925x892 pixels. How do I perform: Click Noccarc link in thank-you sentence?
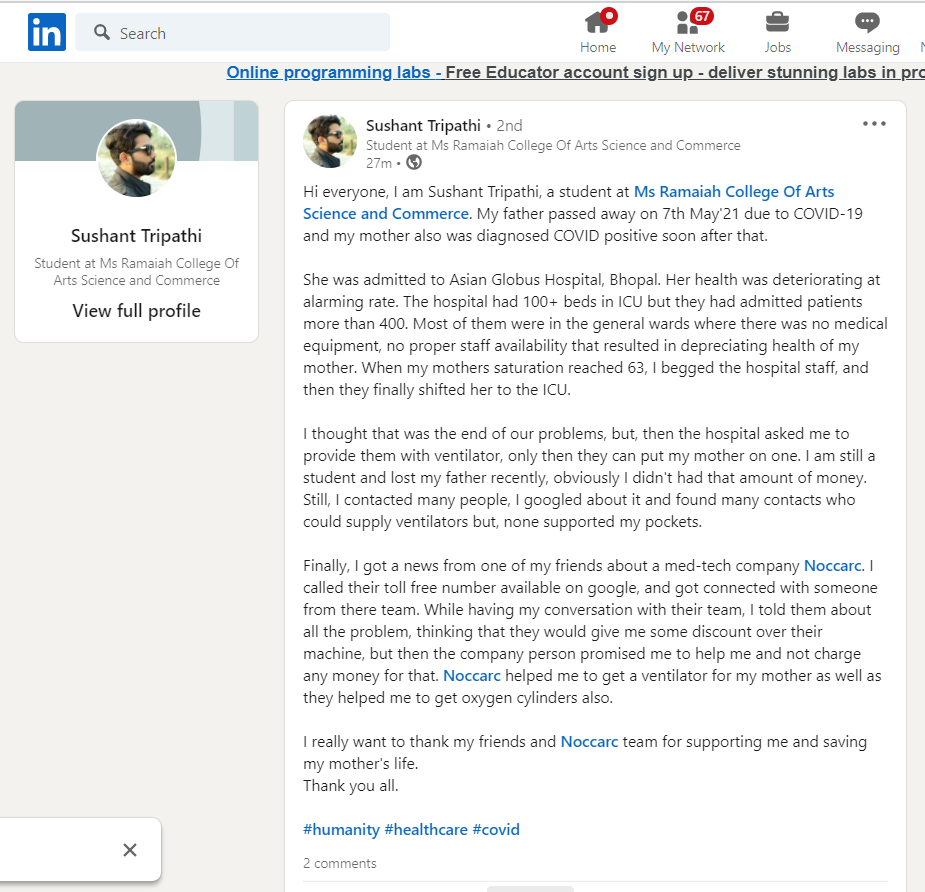(x=589, y=742)
